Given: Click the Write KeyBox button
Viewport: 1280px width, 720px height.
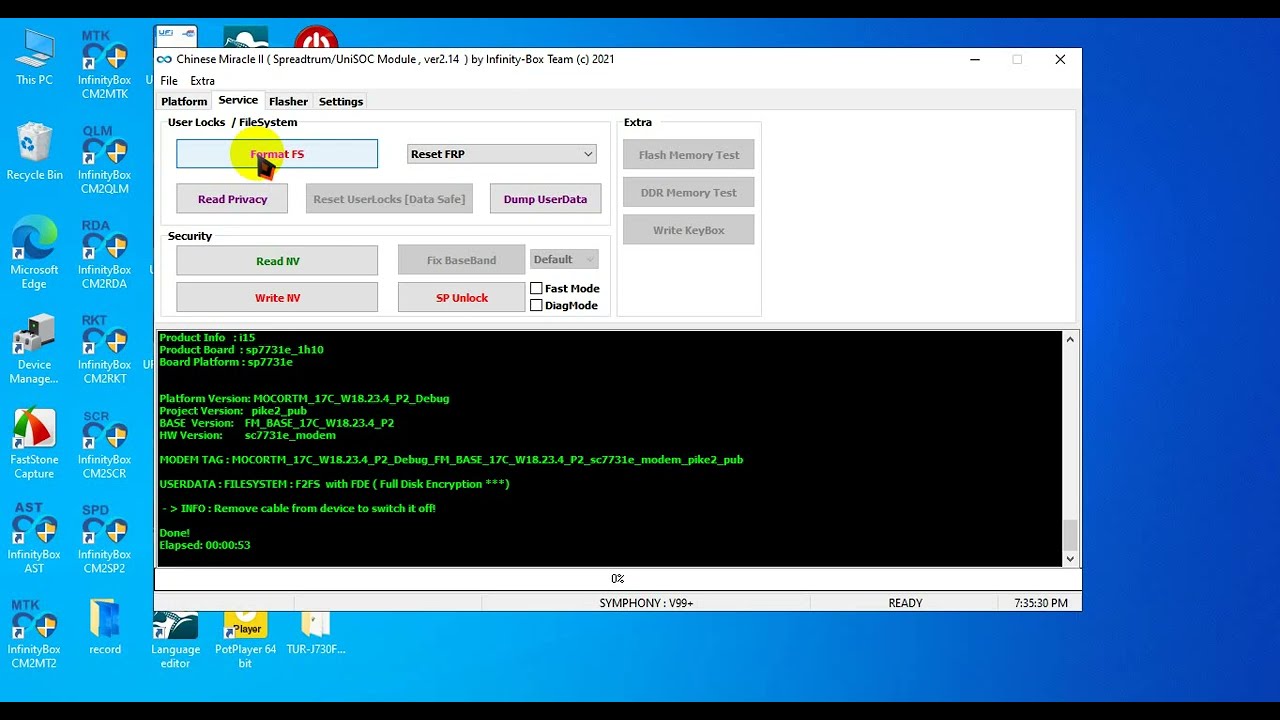Looking at the screenshot, I should pos(689,230).
